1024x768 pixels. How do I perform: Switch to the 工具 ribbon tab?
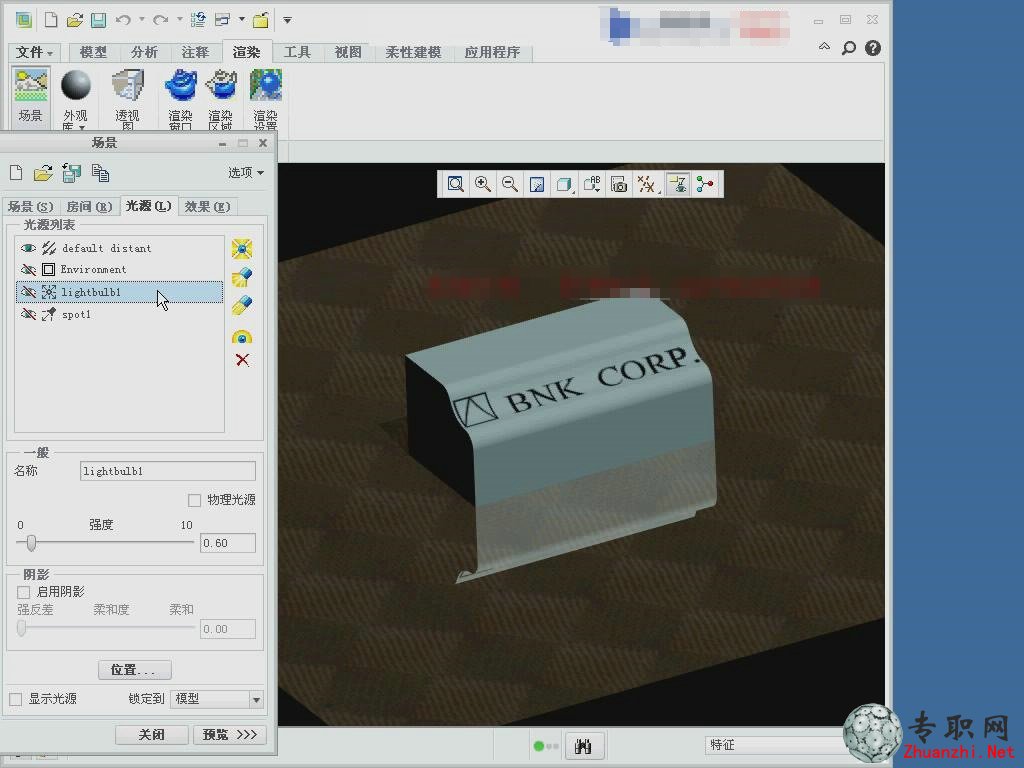click(x=296, y=52)
